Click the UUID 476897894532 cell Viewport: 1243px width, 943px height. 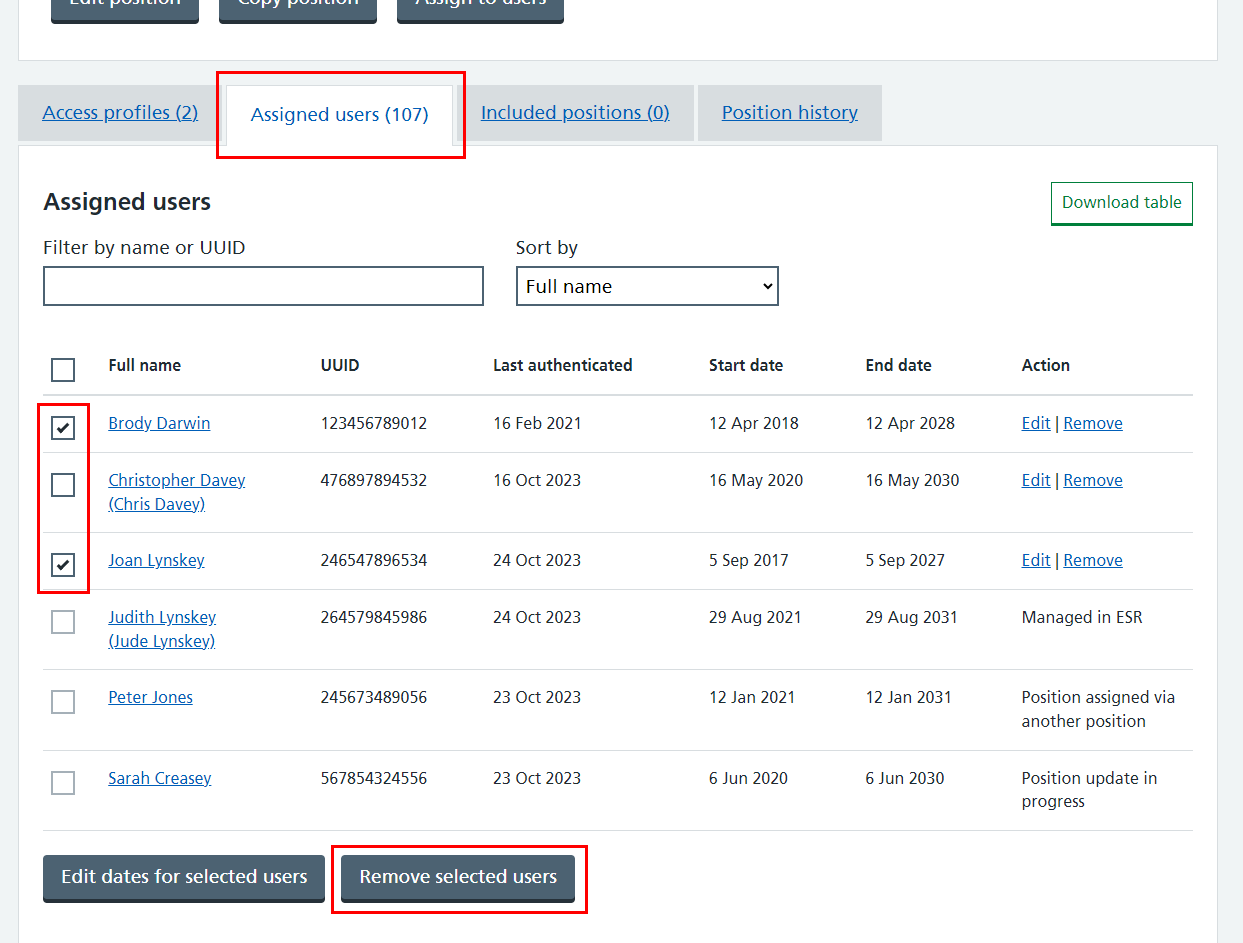(x=374, y=480)
